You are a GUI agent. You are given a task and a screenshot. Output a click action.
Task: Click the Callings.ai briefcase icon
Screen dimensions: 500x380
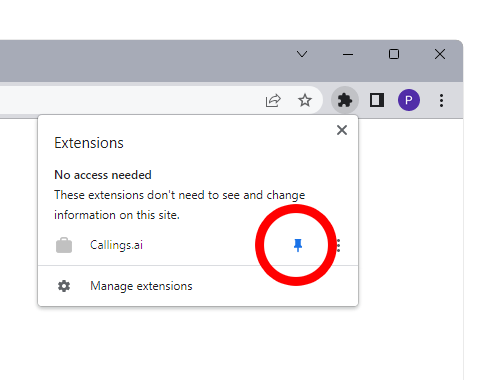point(64,245)
